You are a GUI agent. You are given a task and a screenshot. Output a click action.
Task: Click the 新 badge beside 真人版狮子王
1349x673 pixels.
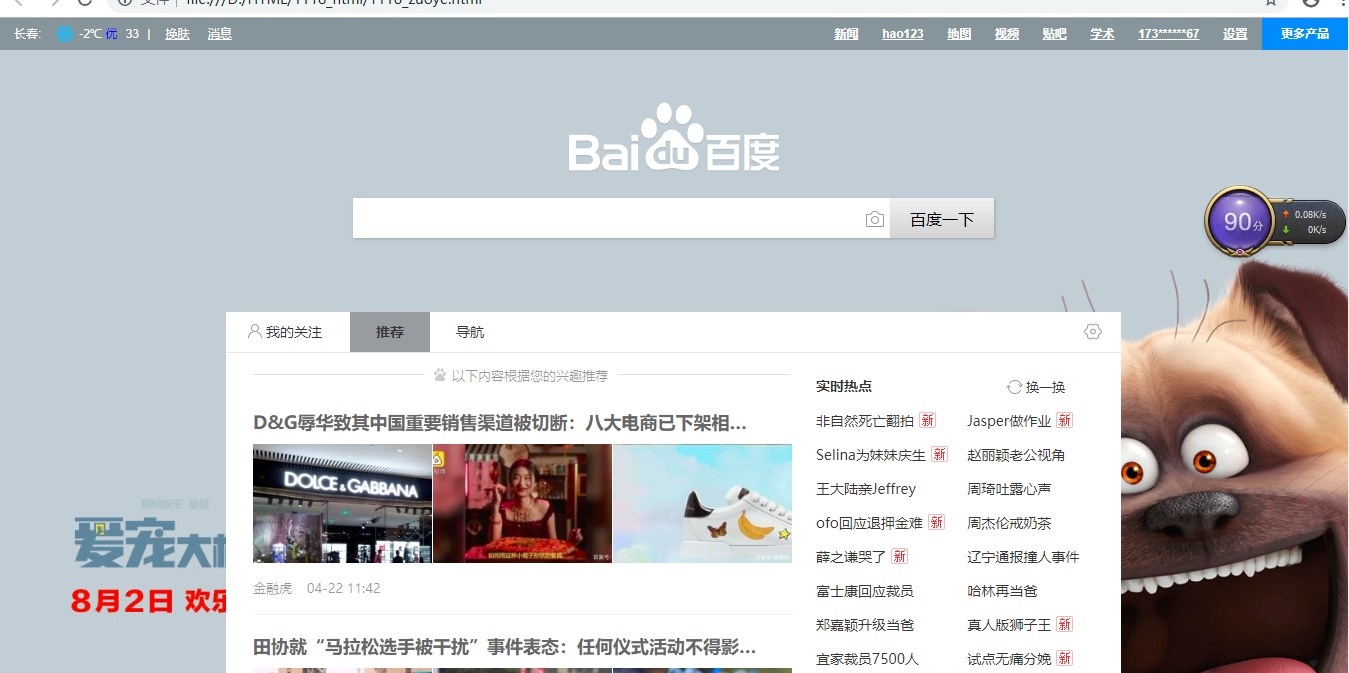pos(1064,624)
